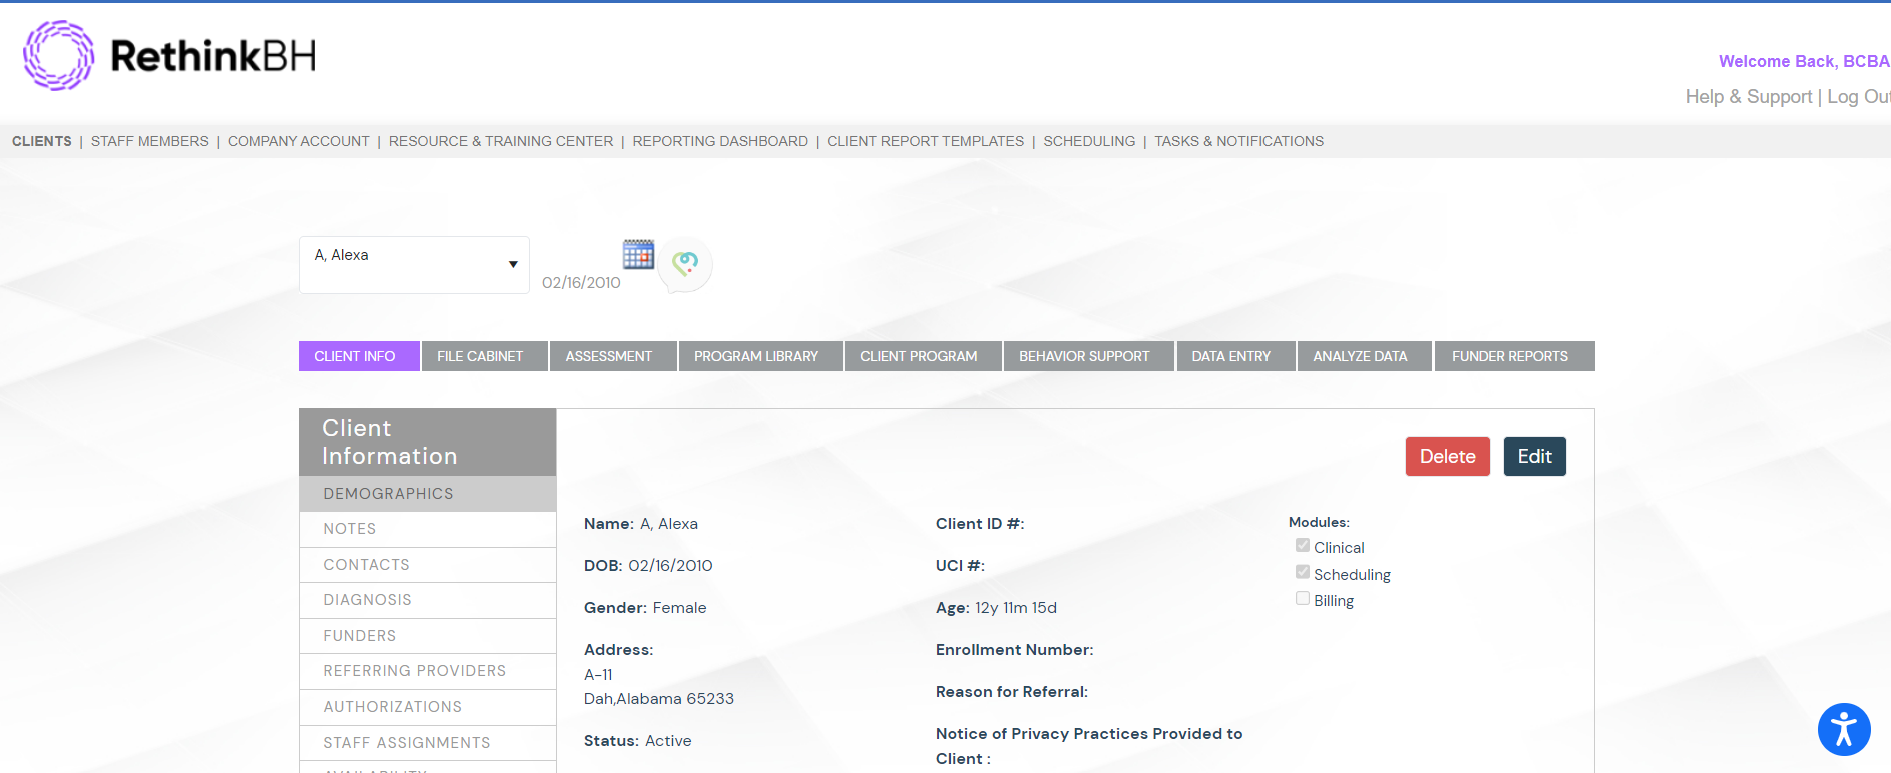This screenshot has height=773, width=1891.
Task: Open Resource & Training Center
Action: [501, 141]
